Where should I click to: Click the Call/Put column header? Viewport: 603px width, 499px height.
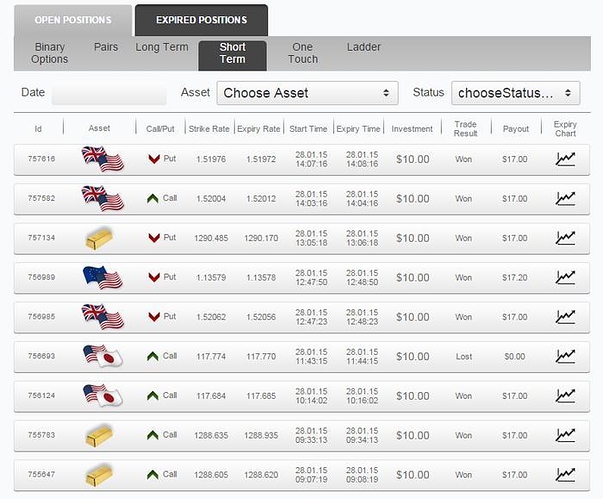160,129
